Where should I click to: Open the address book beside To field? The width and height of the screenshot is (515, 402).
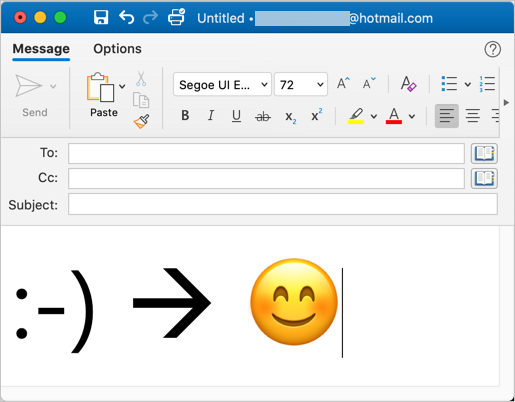pos(484,154)
